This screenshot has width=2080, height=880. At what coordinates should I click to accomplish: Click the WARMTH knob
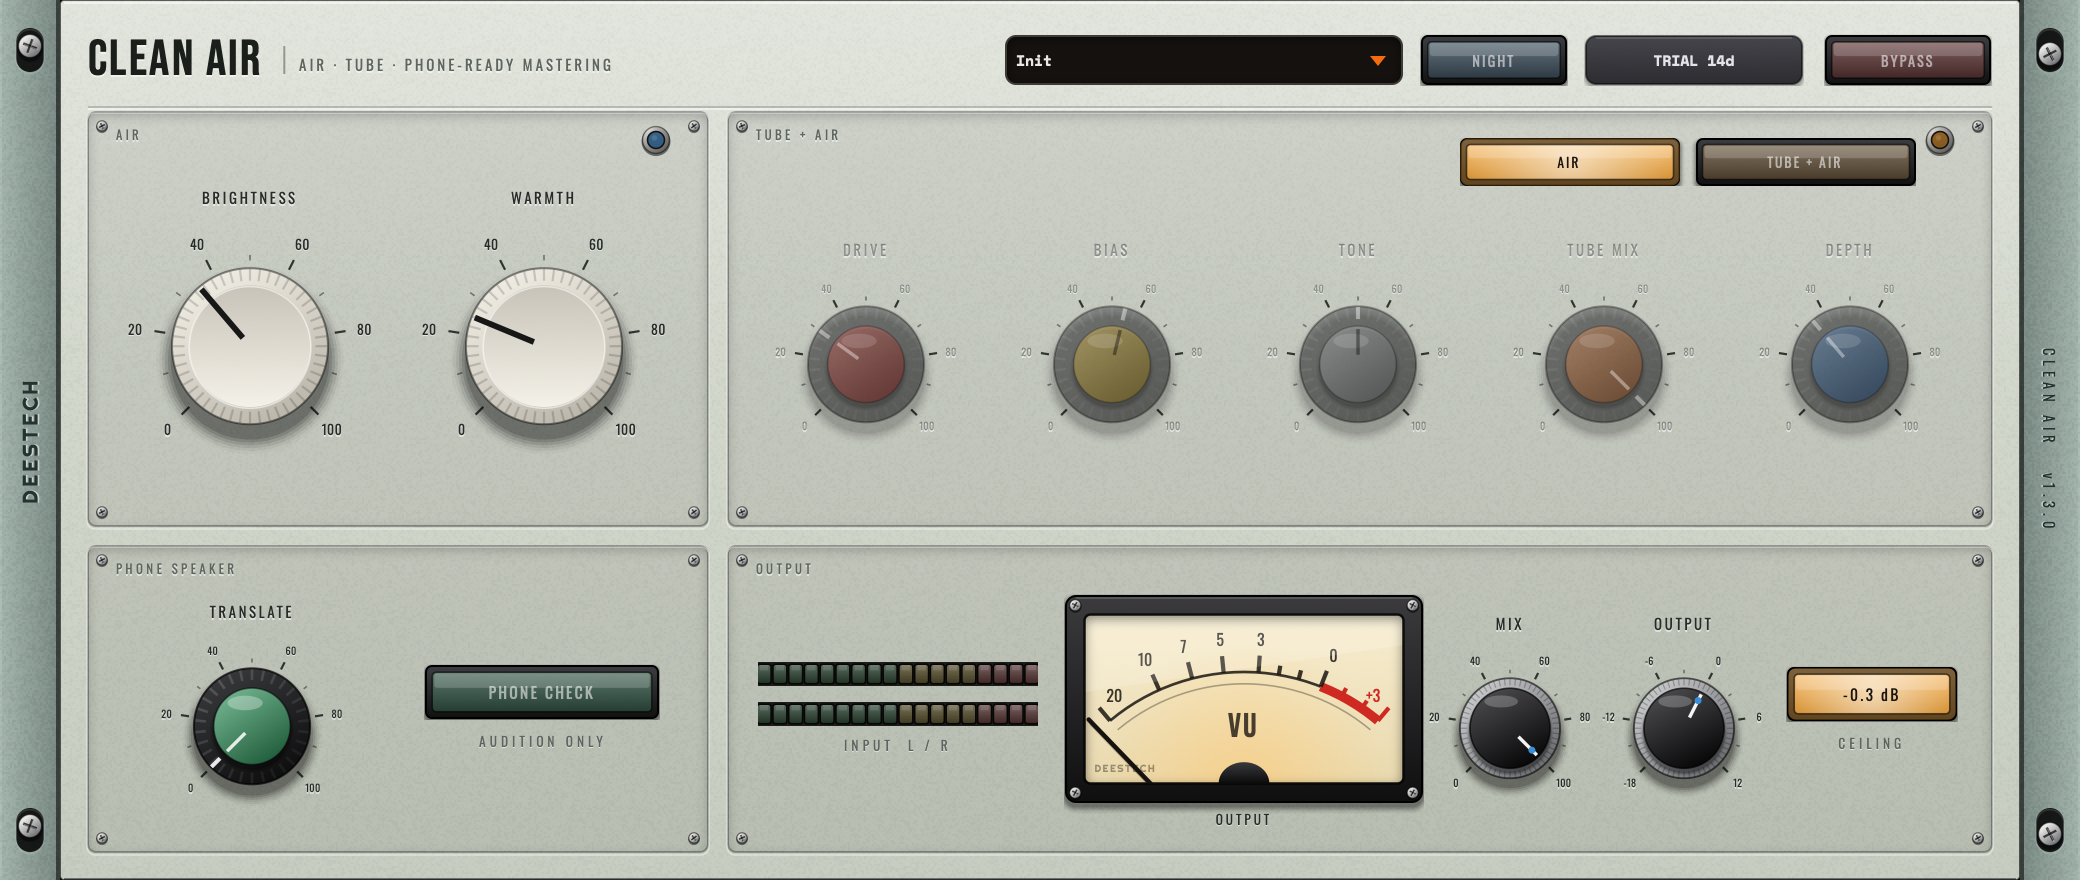544,346
